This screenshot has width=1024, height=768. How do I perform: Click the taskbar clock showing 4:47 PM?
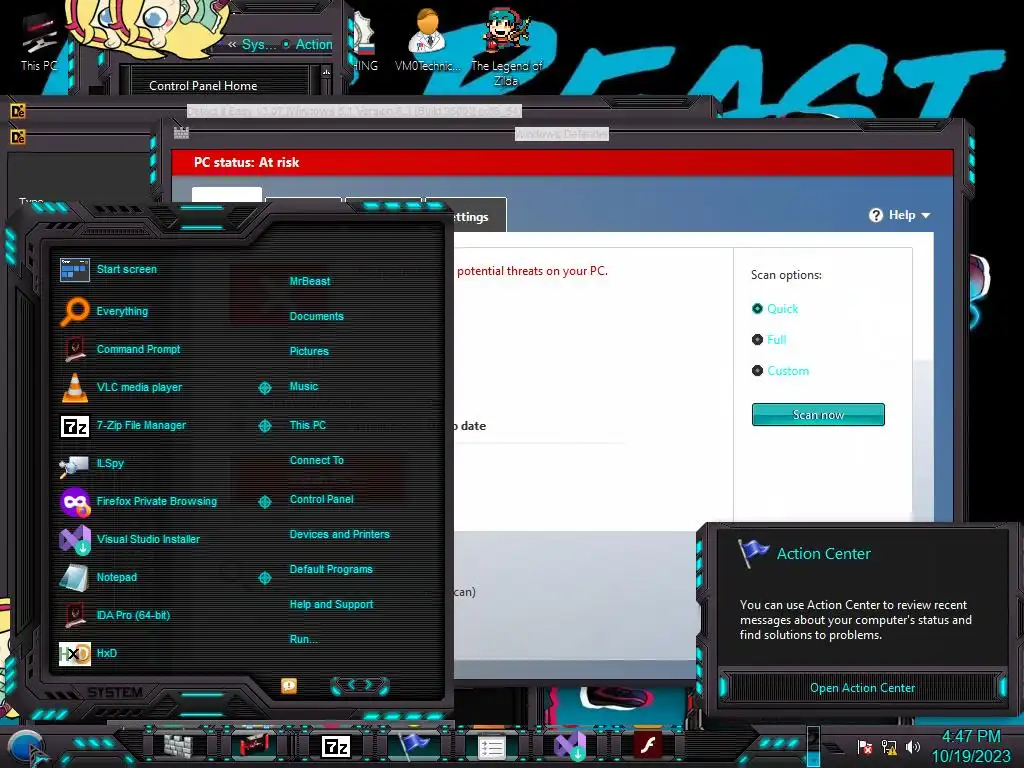[970, 746]
